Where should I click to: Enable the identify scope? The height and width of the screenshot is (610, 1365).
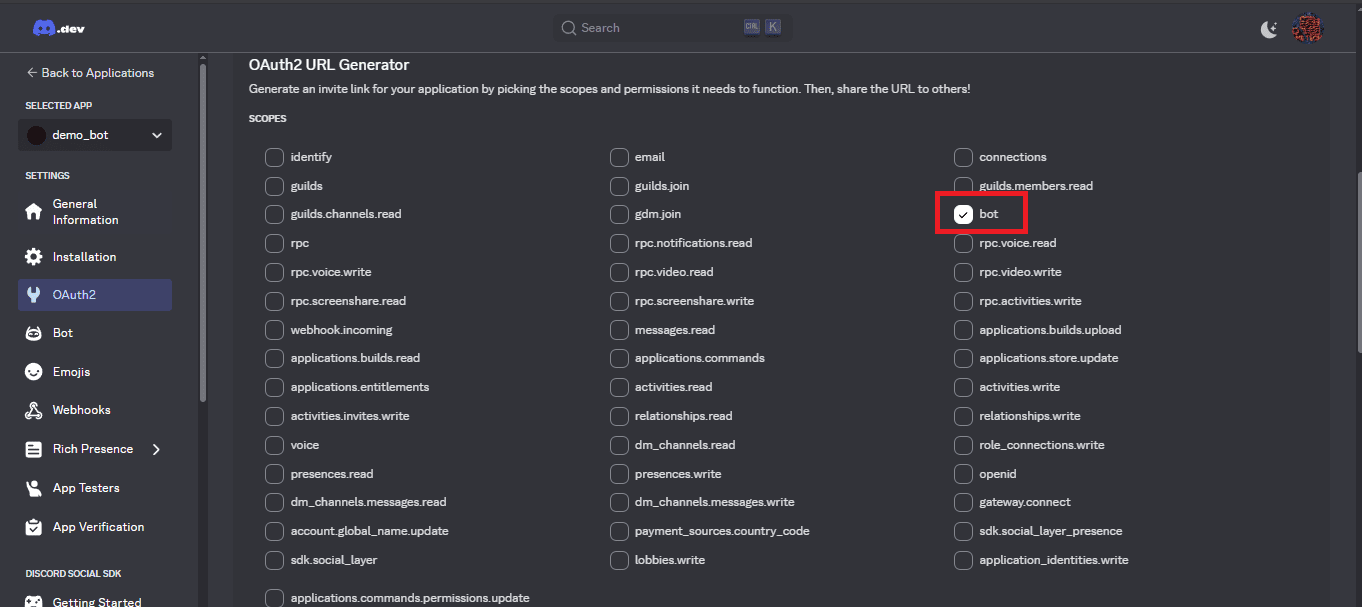274,157
